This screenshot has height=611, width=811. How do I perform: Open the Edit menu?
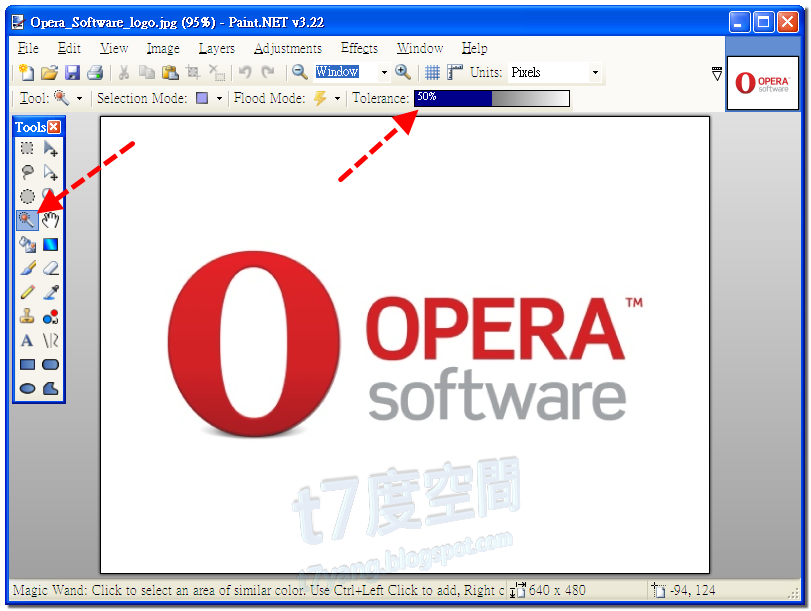(x=69, y=48)
